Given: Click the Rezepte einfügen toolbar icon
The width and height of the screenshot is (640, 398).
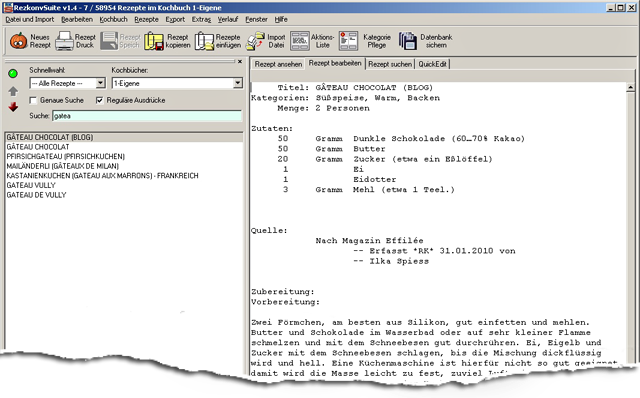Looking at the screenshot, I should click(x=204, y=41).
